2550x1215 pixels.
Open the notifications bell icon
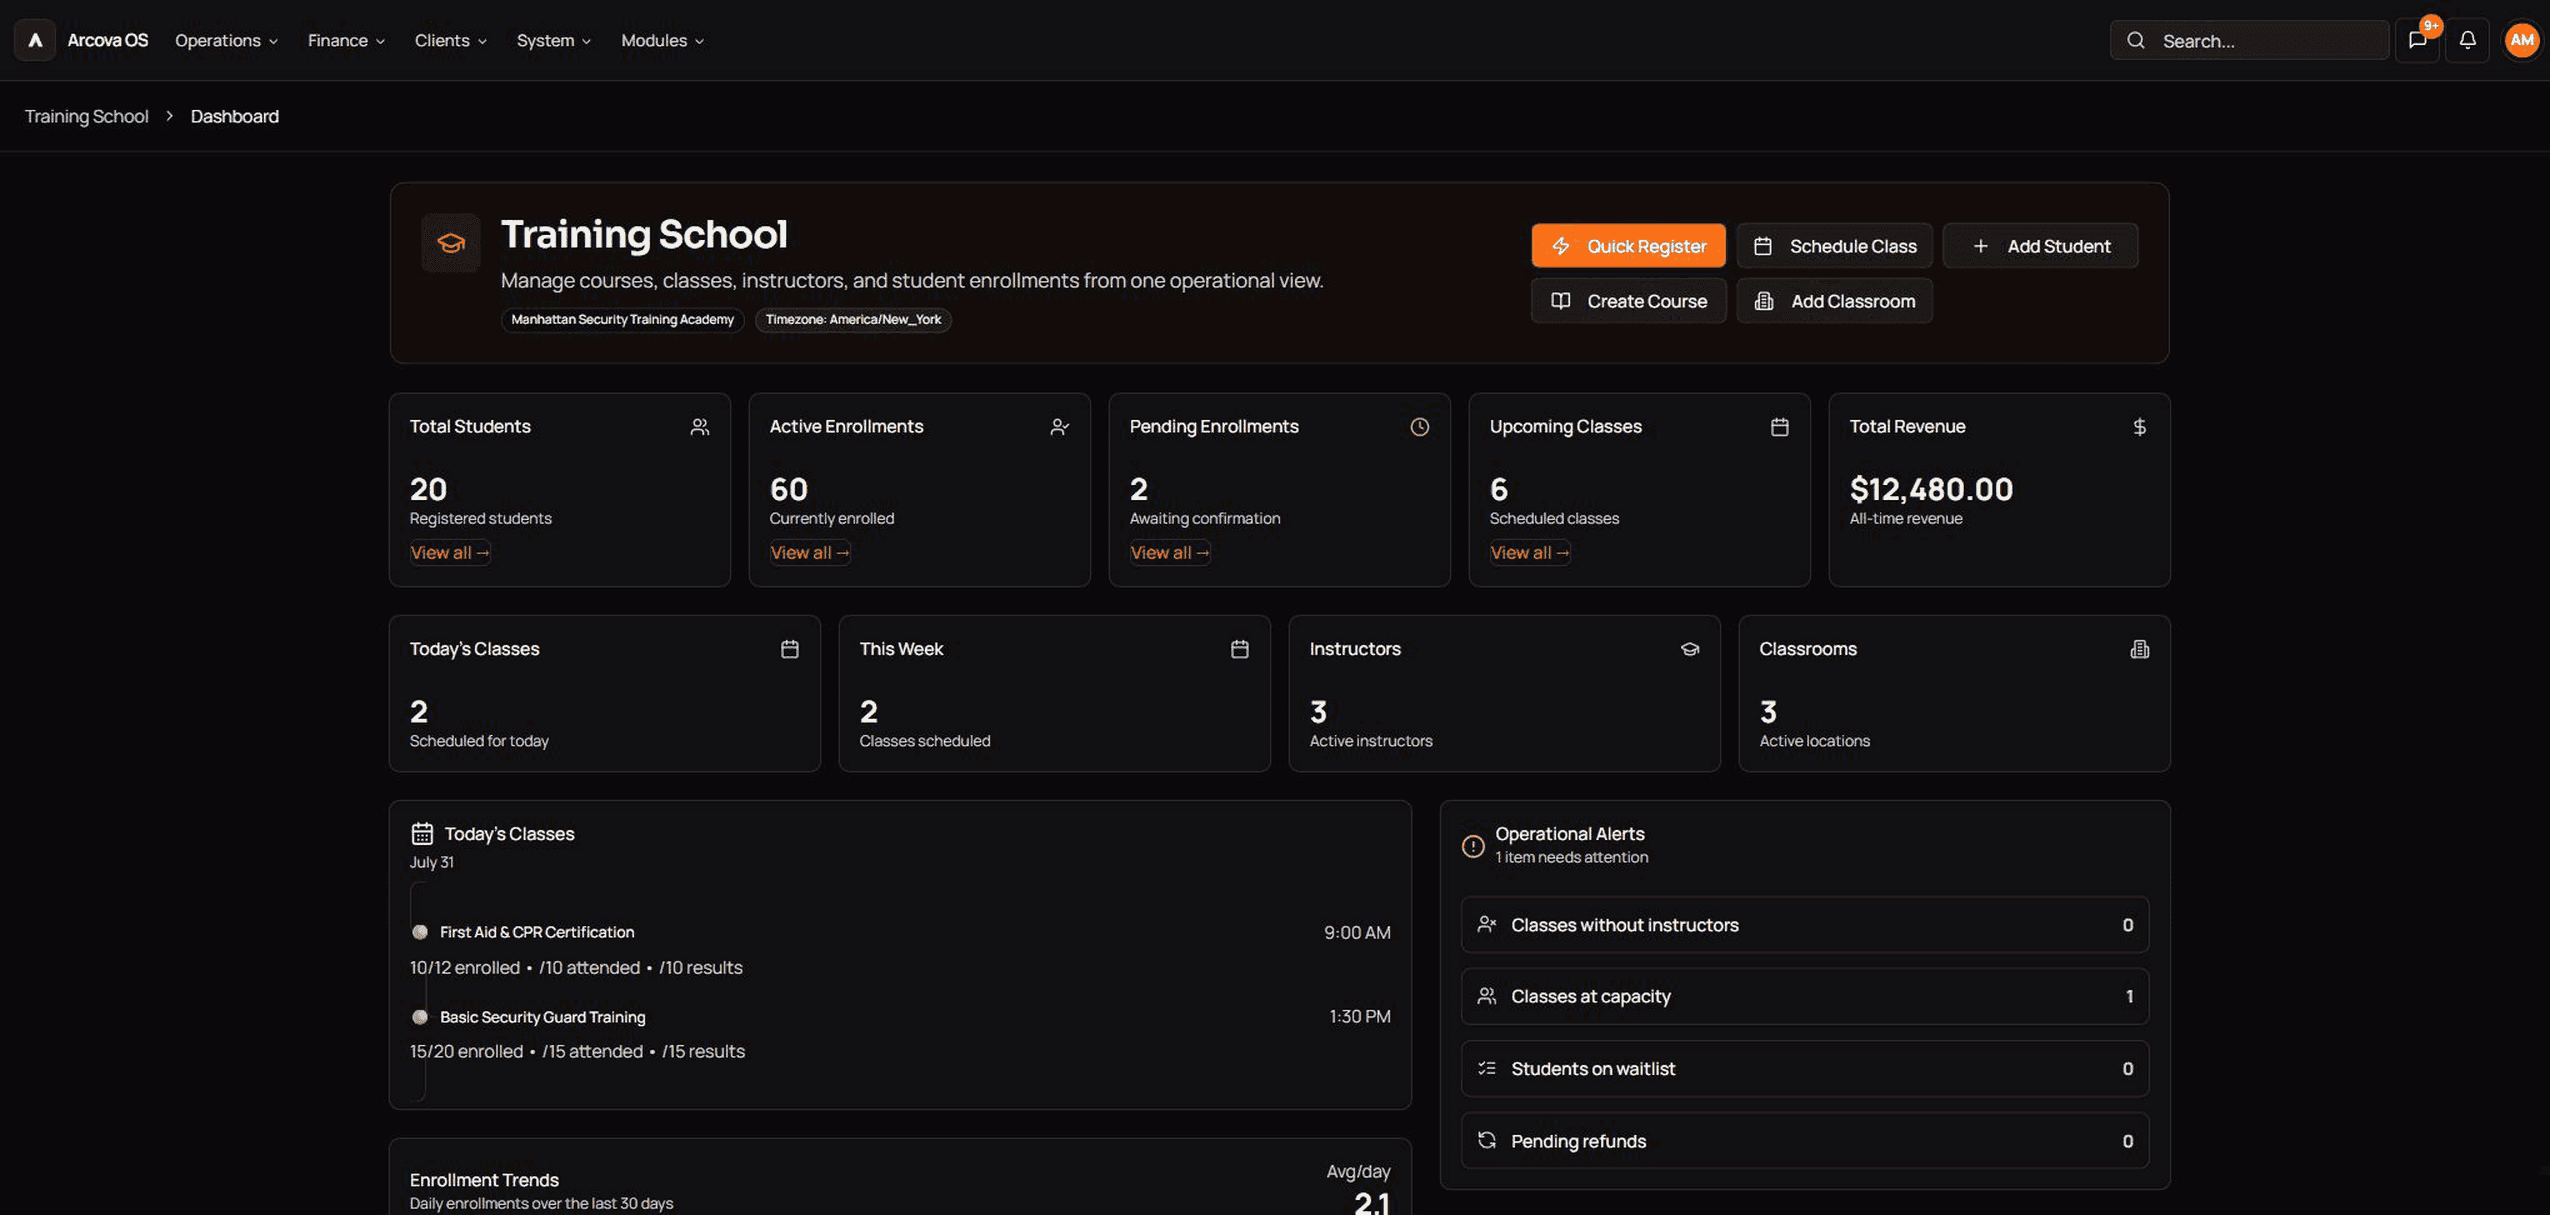2467,40
